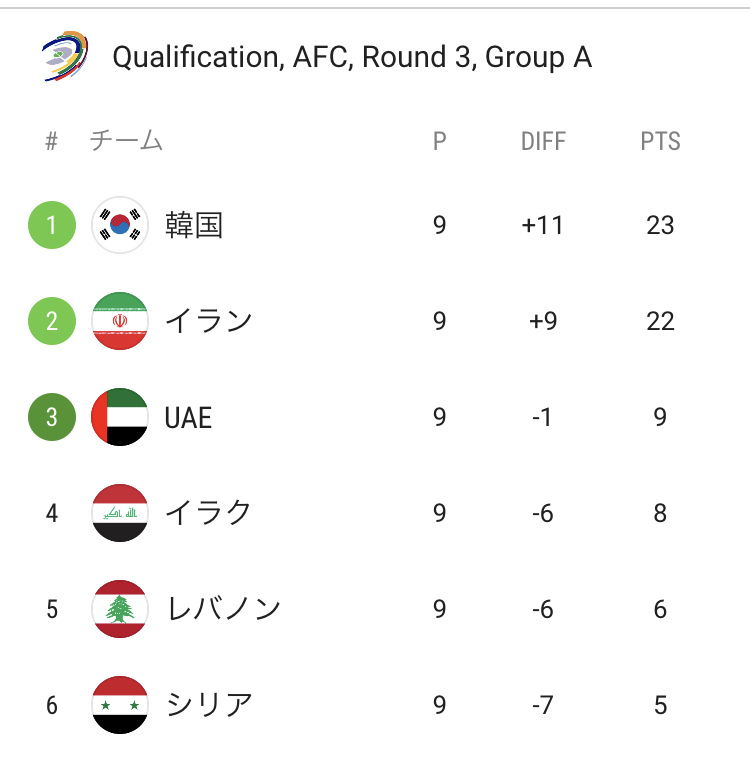Open the 韓国 team name
This screenshot has height=764, width=750.
pos(194,225)
